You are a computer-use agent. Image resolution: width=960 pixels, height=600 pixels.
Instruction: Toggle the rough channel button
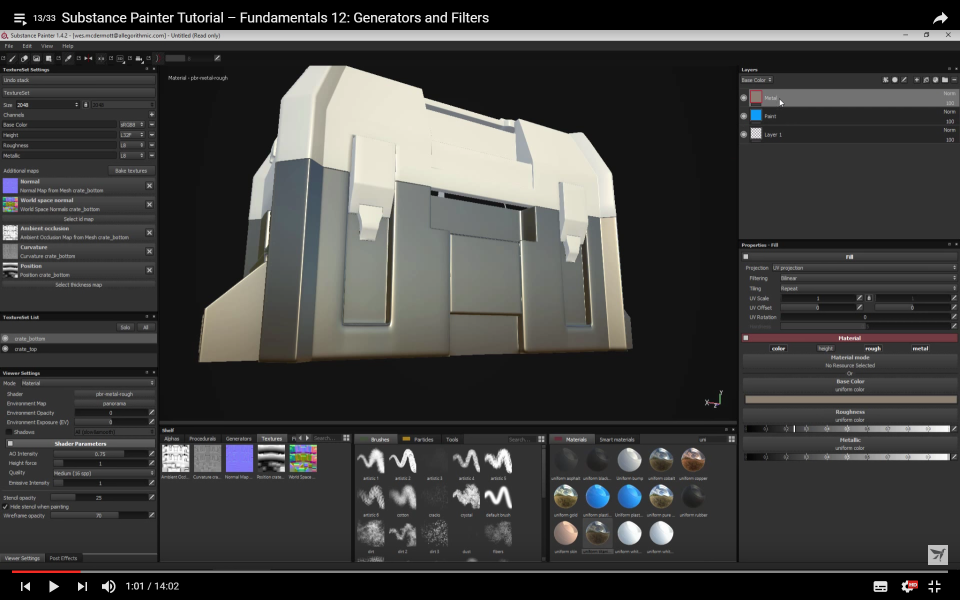point(873,348)
